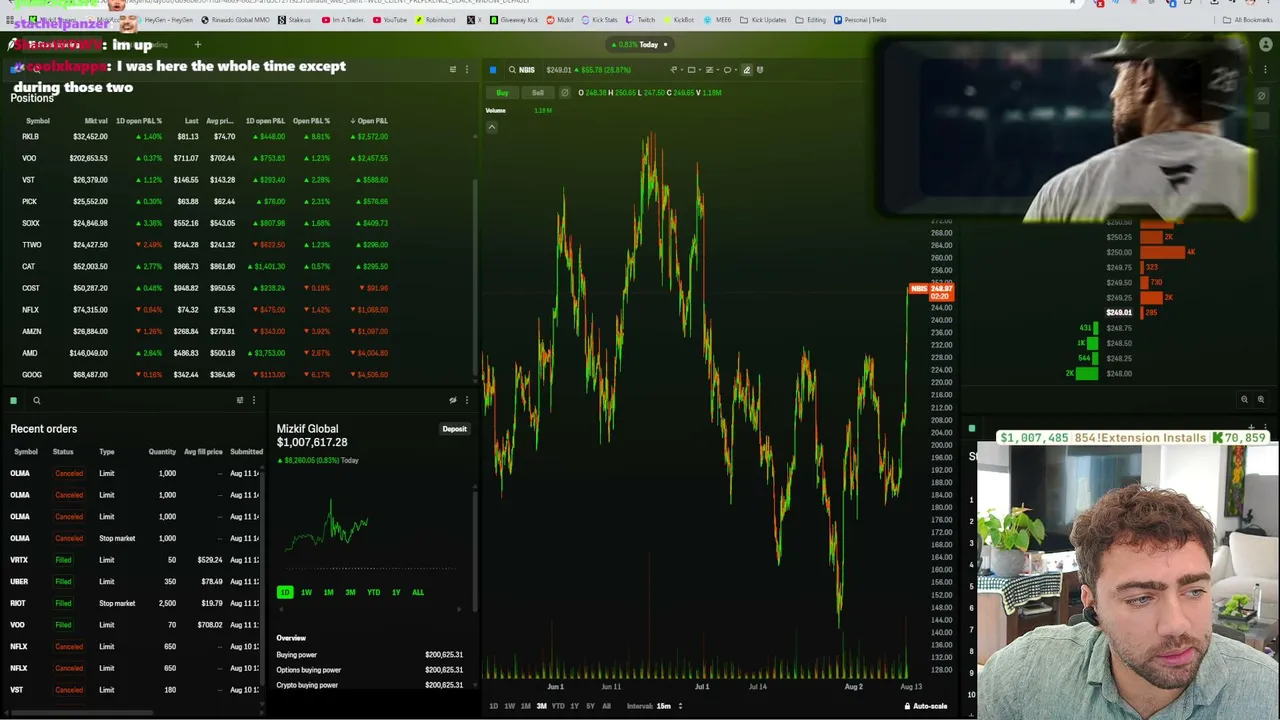Open the chart shapes dropdown
This screenshot has width=1280, height=720.
pyautogui.click(x=729, y=70)
